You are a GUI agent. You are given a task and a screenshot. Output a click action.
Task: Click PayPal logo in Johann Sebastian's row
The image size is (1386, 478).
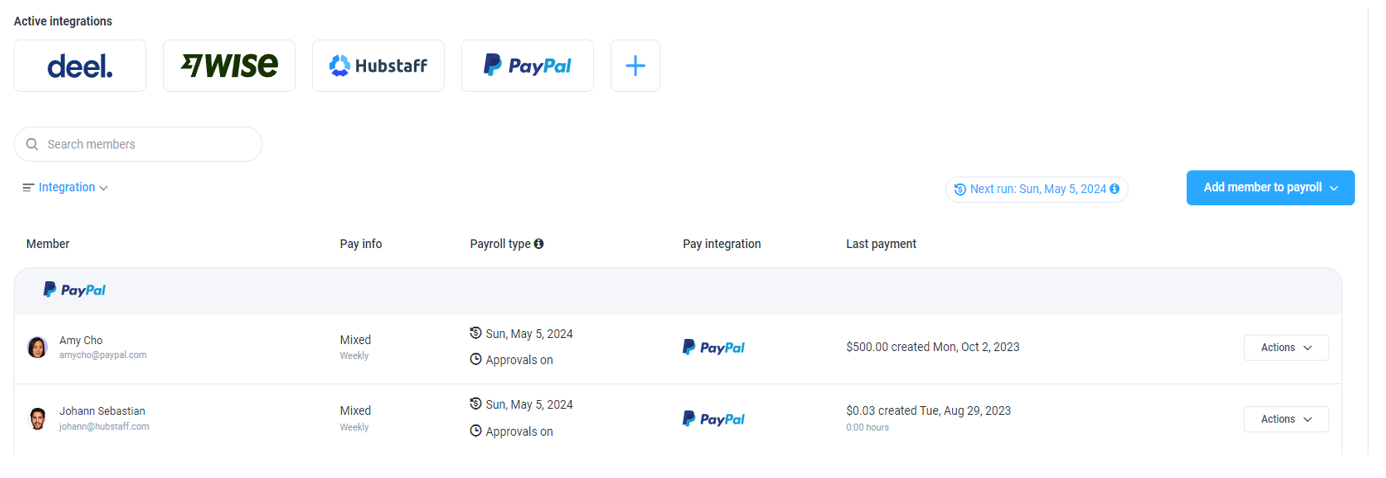pos(713,418)
